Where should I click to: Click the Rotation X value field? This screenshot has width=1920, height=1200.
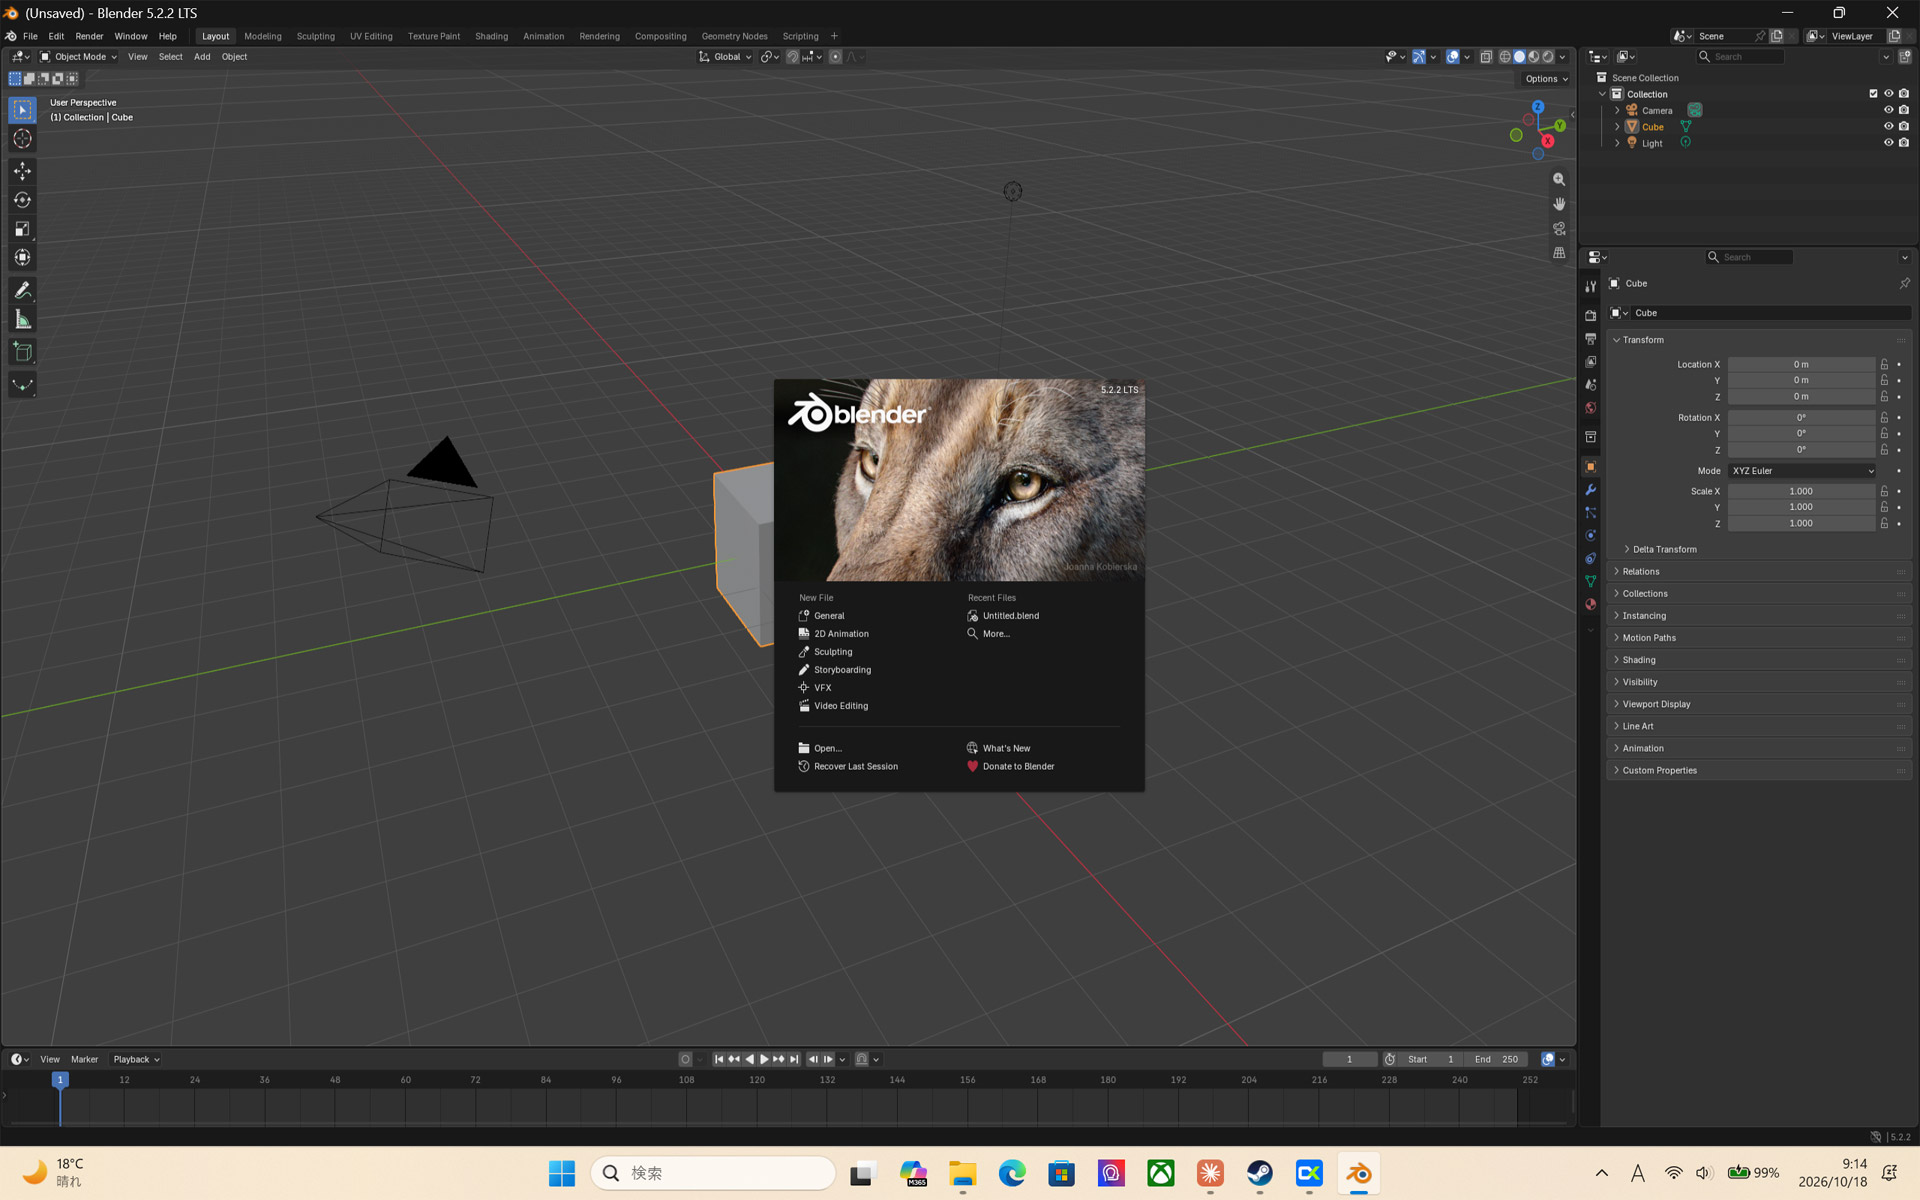click(x=1801, y=418)
